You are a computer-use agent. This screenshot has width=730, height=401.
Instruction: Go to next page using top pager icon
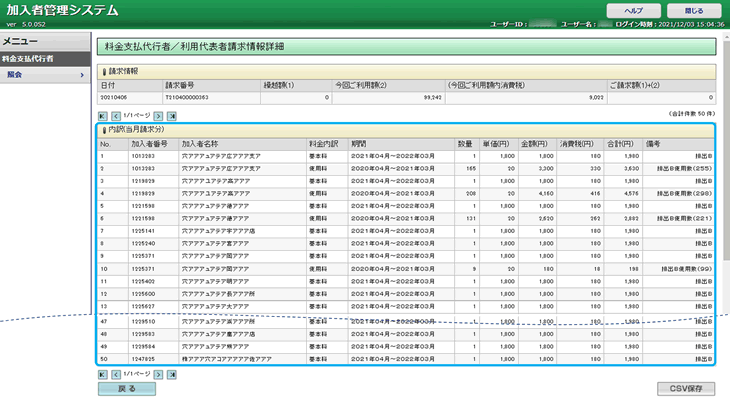click(158, 116)
